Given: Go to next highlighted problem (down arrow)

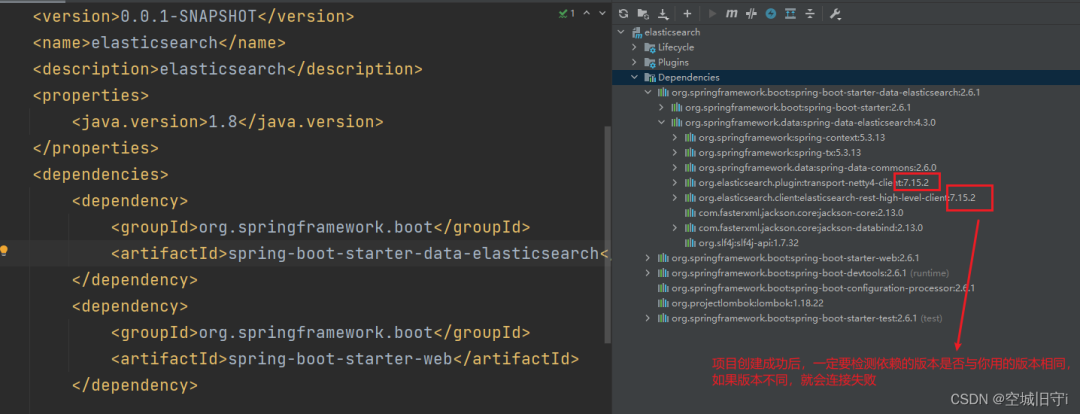Looking at the screenshot, I should tap(602, 13).
